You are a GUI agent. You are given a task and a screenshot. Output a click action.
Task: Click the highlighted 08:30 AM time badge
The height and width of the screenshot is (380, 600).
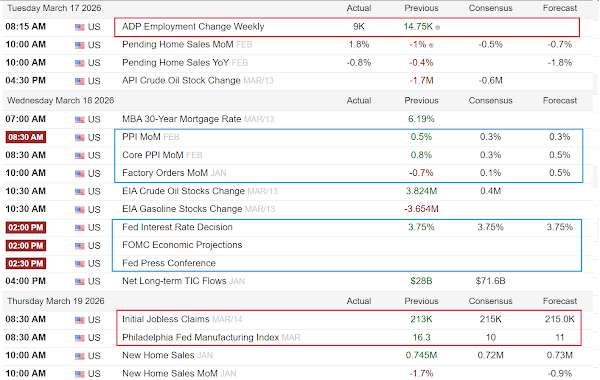coord(26,137)
